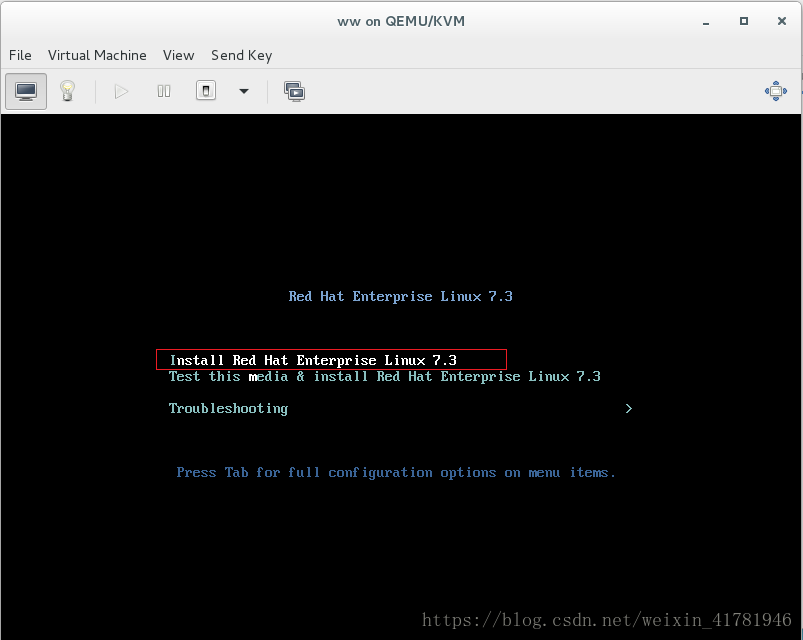Viewport: 803px width, 640px height.
Task: Close the QEMU/KVM window
Action: [781, 21]
